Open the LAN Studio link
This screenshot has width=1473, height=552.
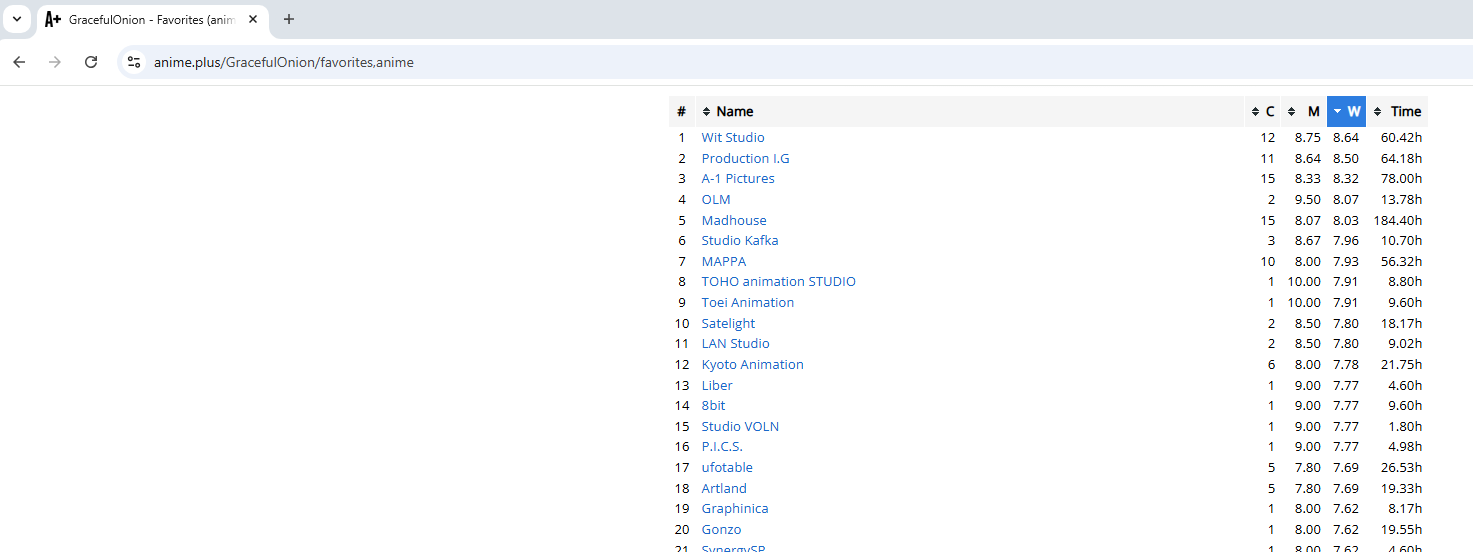pos(736,344)
